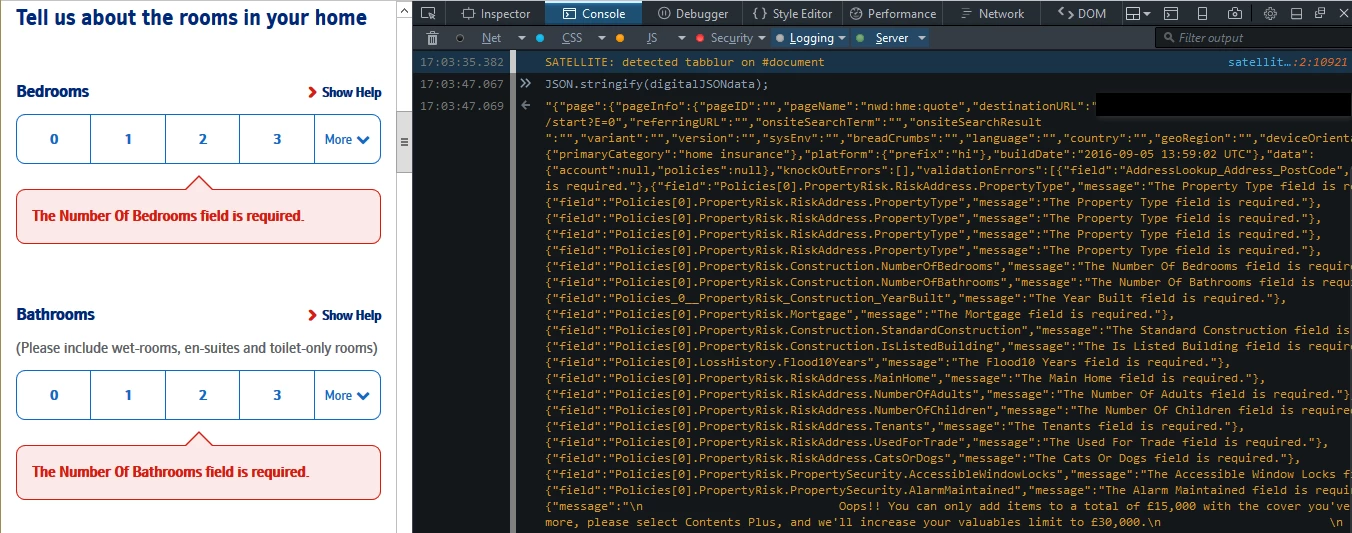Open the More dropdown under Bedrooms
This screenshot has height=533, width=1352.
[347, 139]
